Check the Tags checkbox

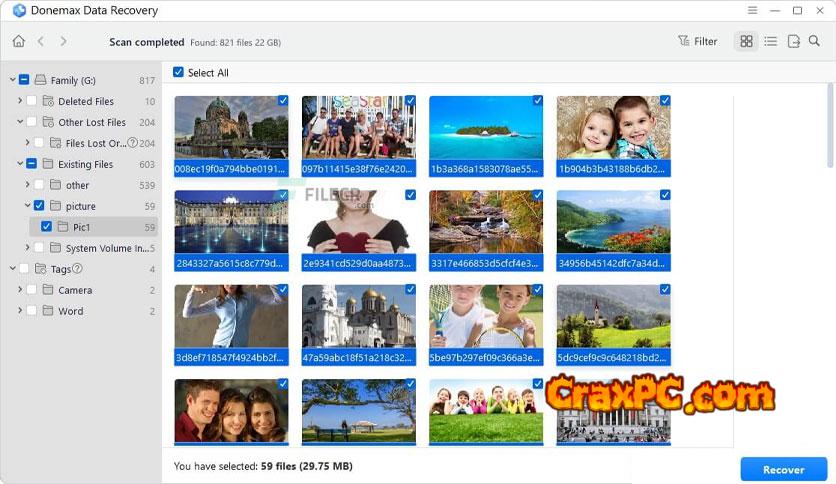pyautogui.click(x=24, y=269)
